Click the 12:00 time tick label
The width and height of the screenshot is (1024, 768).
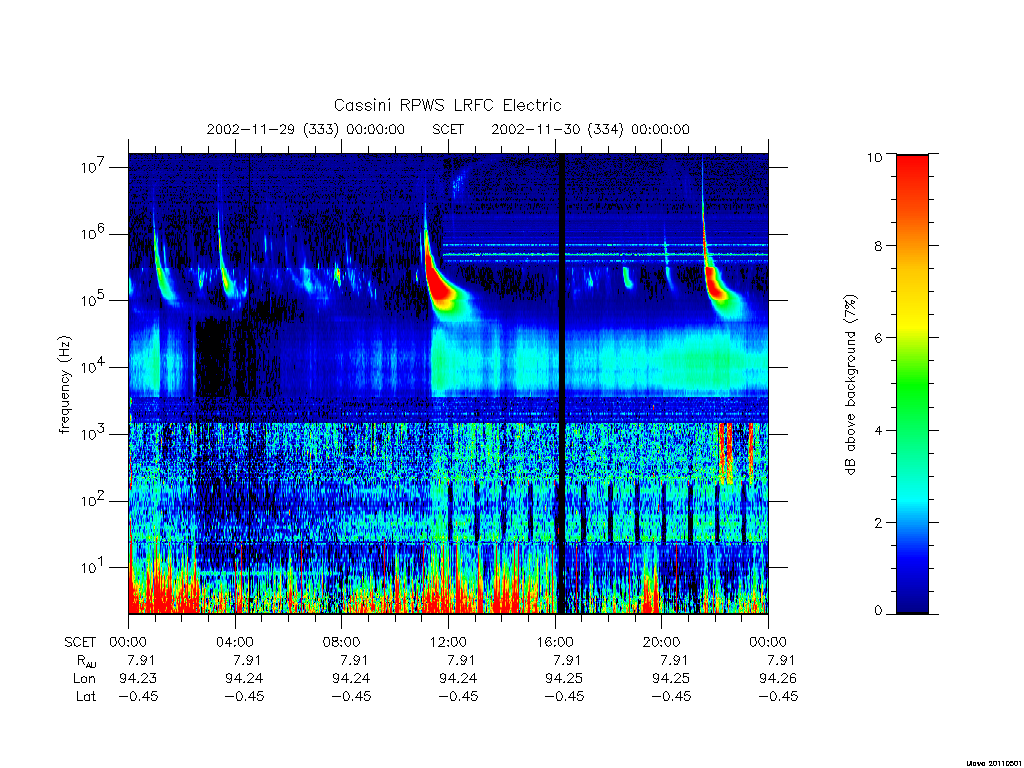[448, 643]
